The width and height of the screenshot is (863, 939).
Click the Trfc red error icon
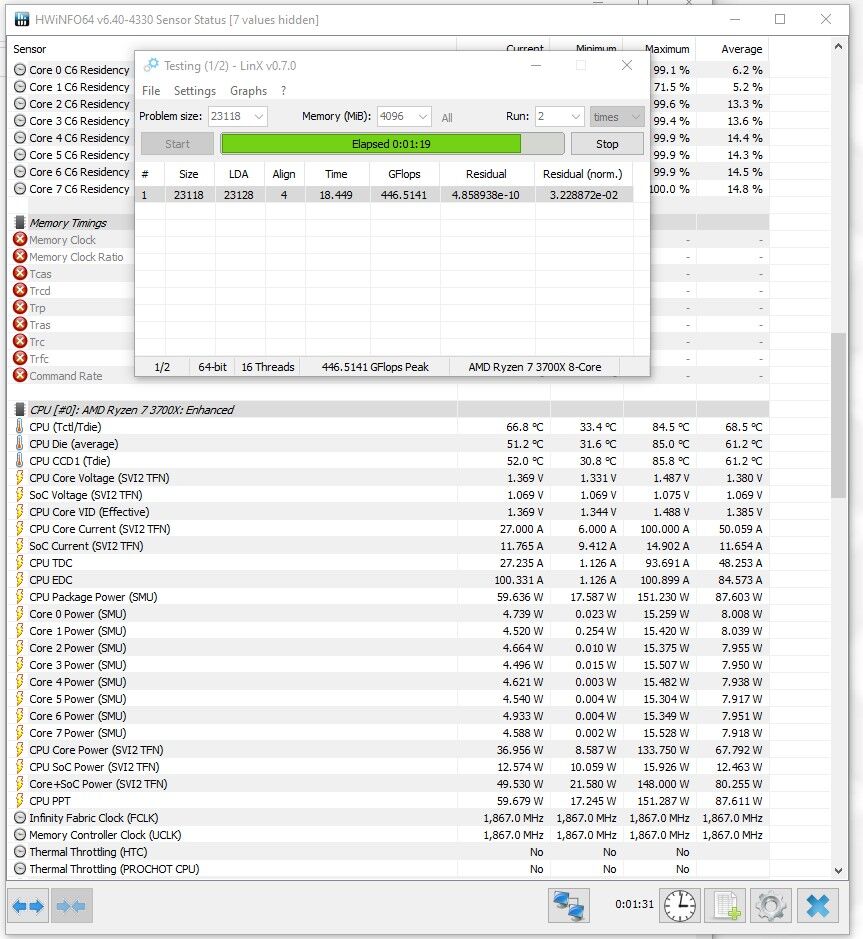(x=20, y=359)
